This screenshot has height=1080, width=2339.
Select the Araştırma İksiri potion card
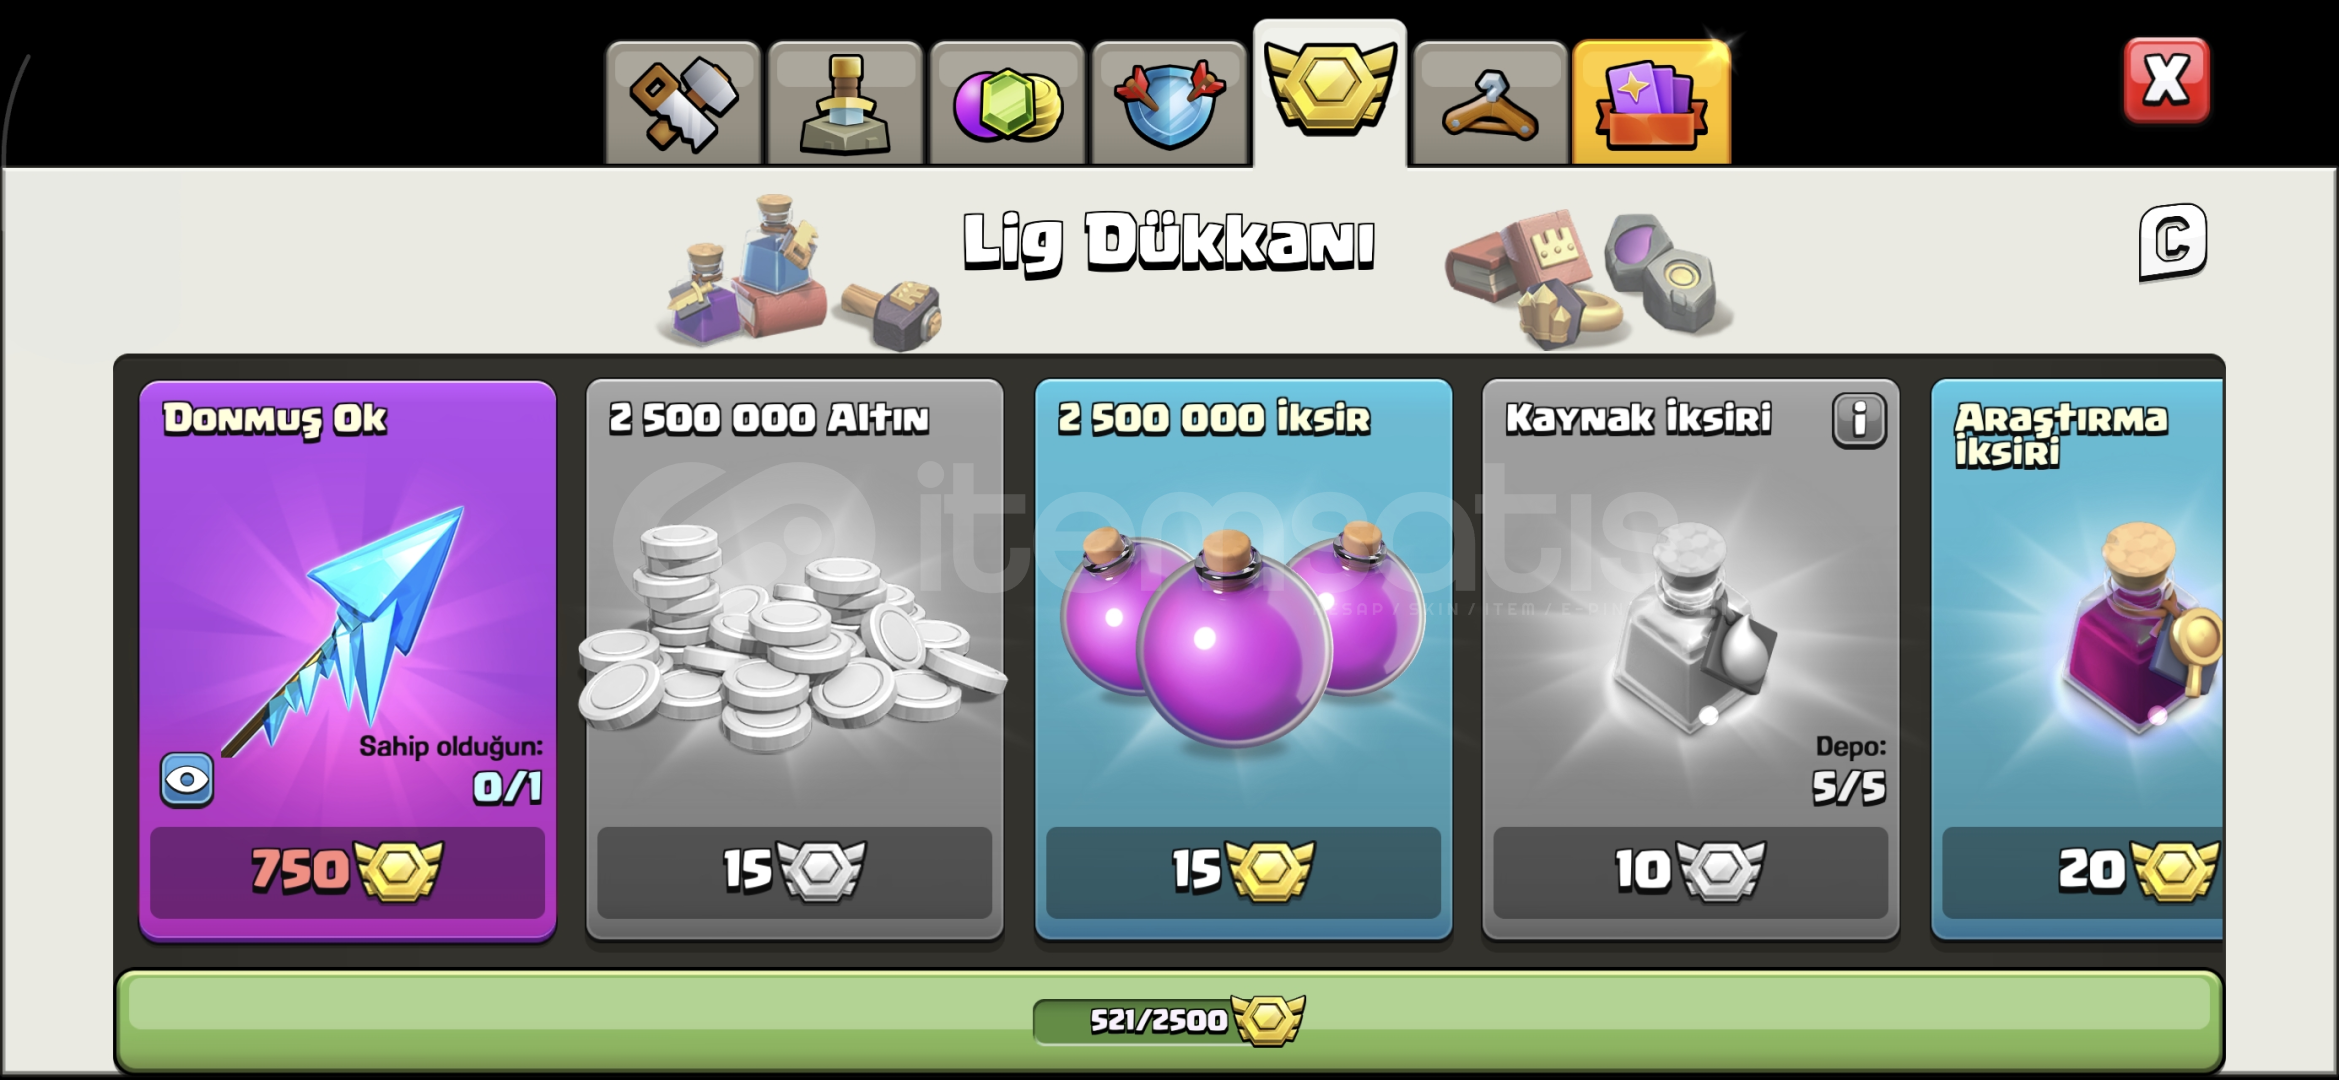pyautogui.click(x=2078, y=659)
